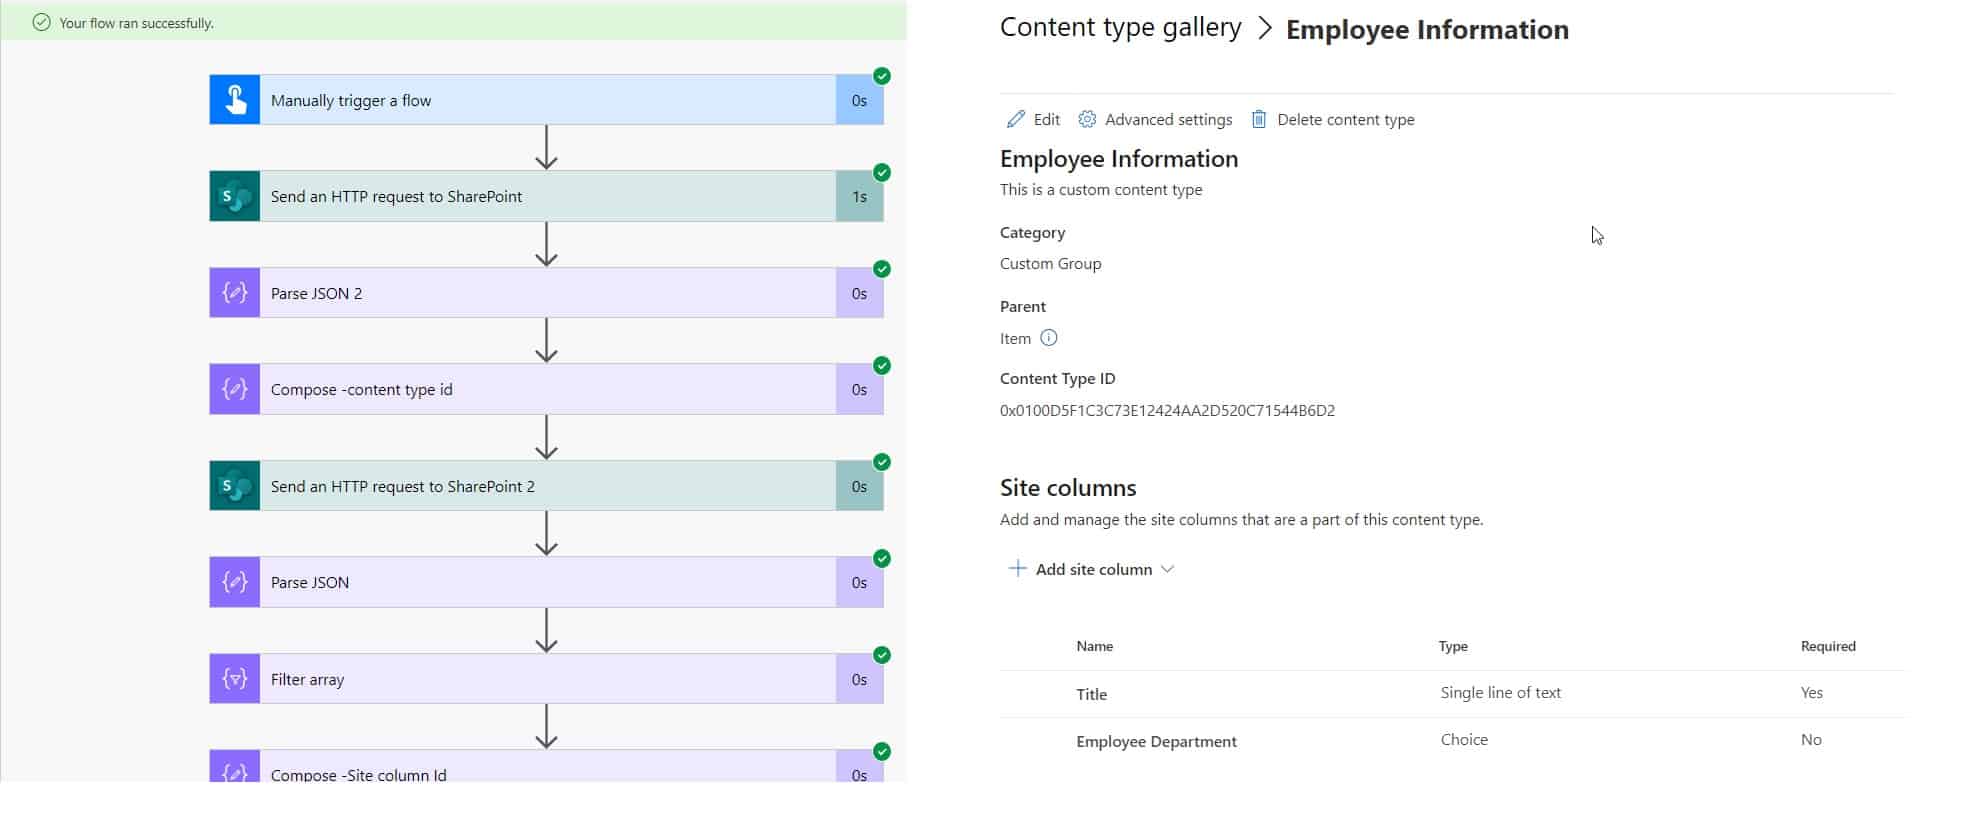Click the Item parent link
Image resolution: width=1966 pixels, height=816 pixels.
(1015, 338)
